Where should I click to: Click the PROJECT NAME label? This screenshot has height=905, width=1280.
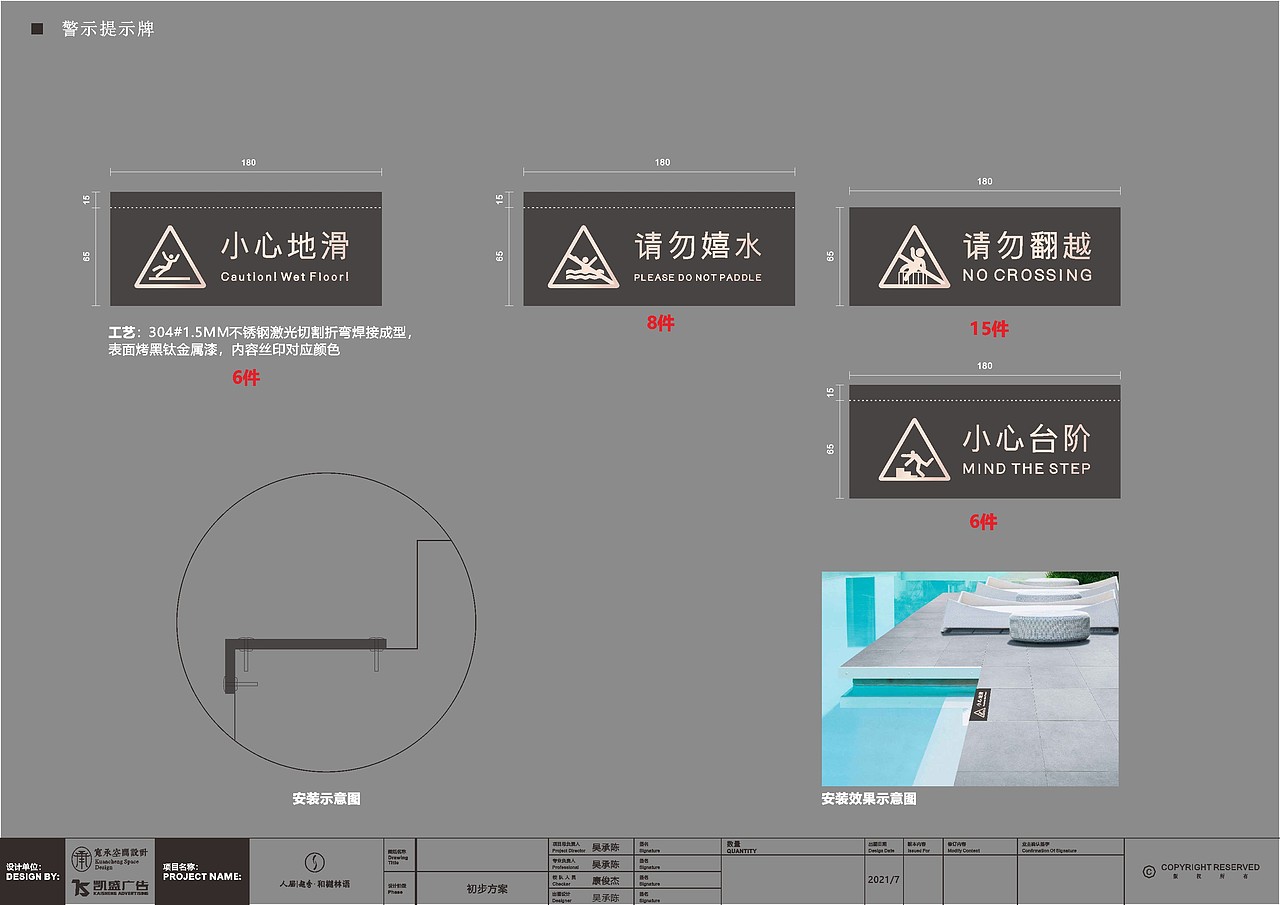click(202, 876)
